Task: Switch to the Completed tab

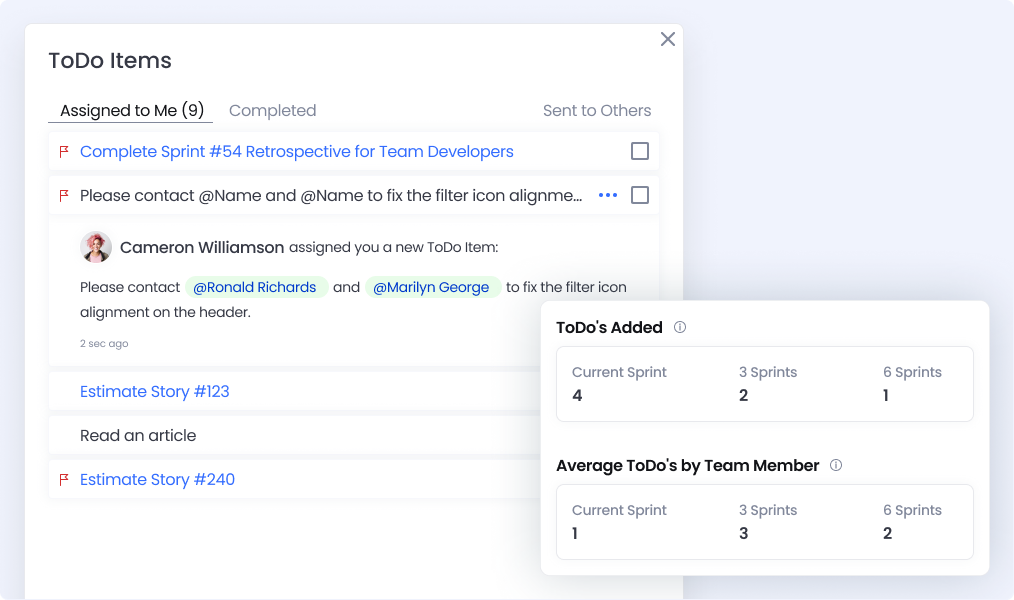Action: point(272,111)
